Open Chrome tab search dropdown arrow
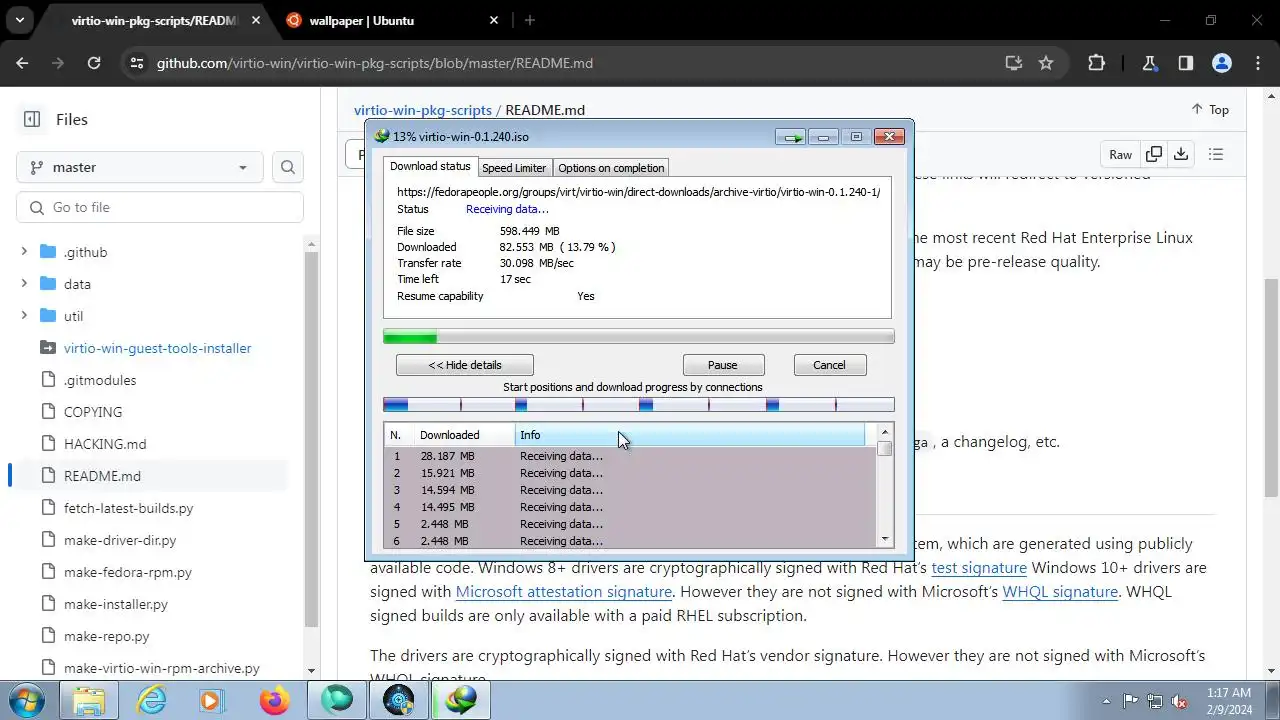Viewport: 1280px width, 720px height. [20, 20]
